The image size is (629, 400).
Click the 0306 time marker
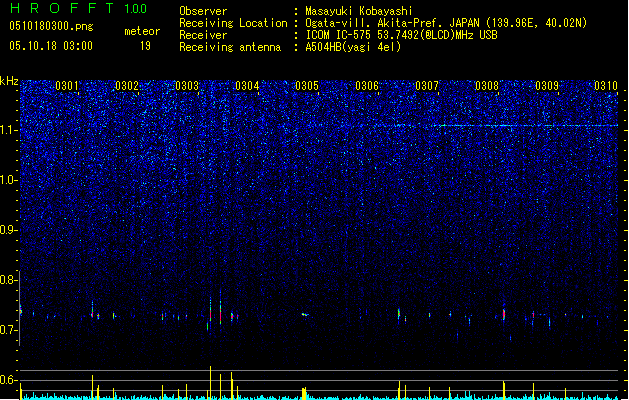pyautogui.click(x=367, y=86)
